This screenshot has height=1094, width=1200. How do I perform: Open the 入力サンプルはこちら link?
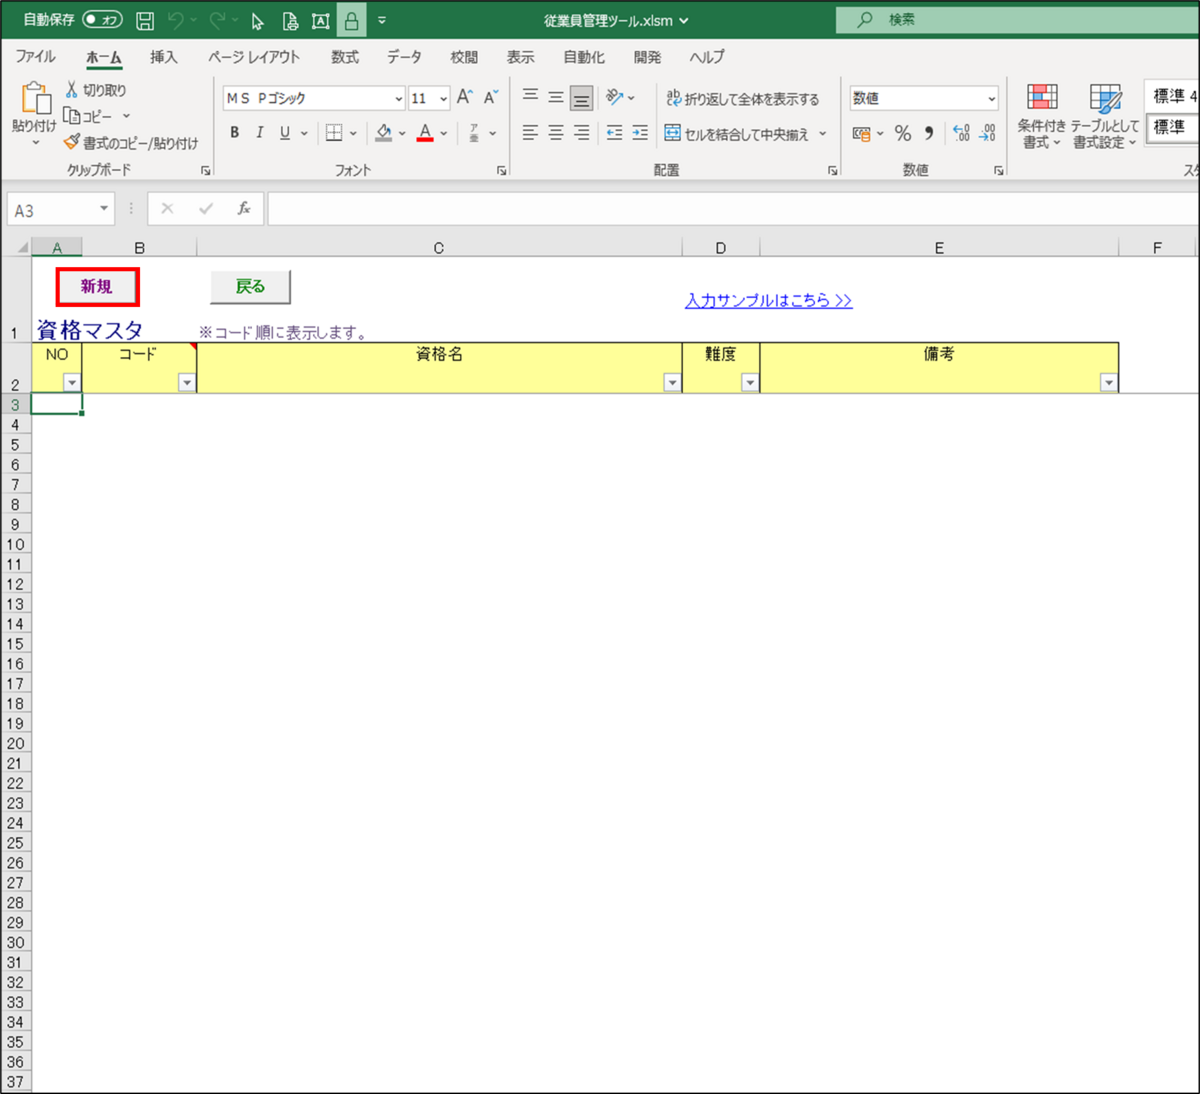[769, 300]
